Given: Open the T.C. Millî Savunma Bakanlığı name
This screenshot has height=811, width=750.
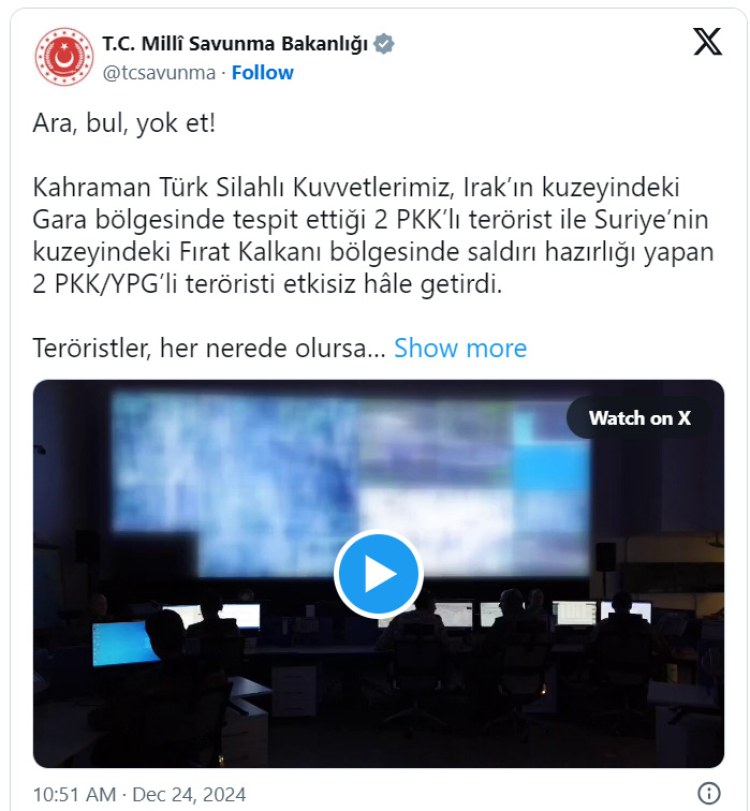Looking at the screenshot, I should coord(235,44).
